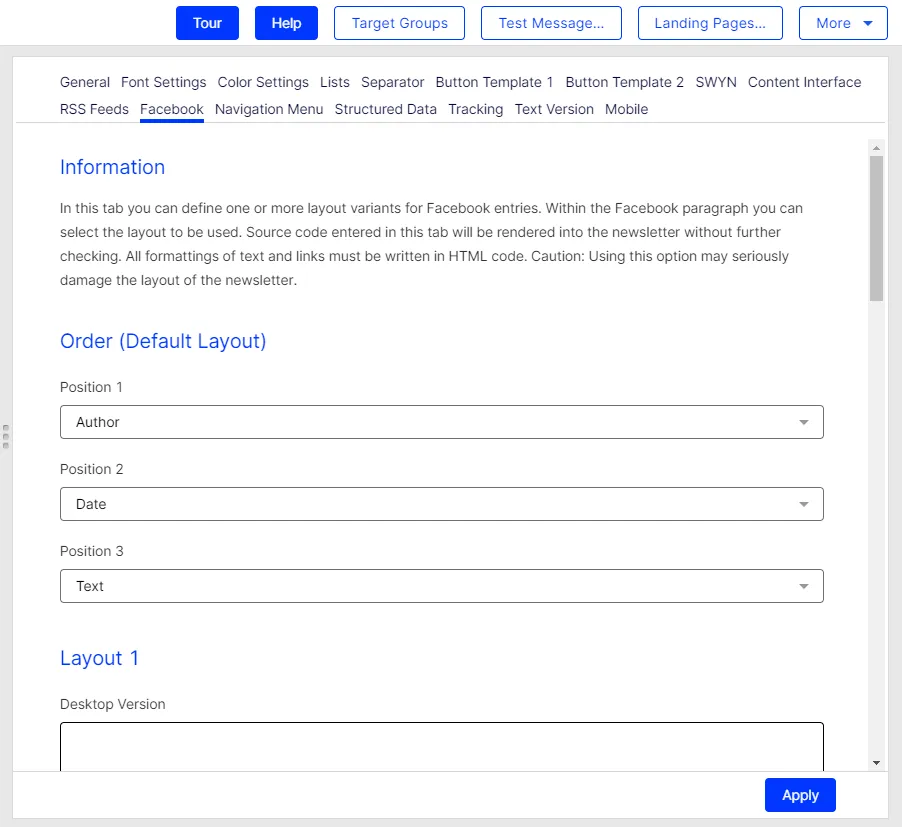Screen dimensions: 902x827
Task: Click the Desktop Version text area
Action: (x=442, y=746)
